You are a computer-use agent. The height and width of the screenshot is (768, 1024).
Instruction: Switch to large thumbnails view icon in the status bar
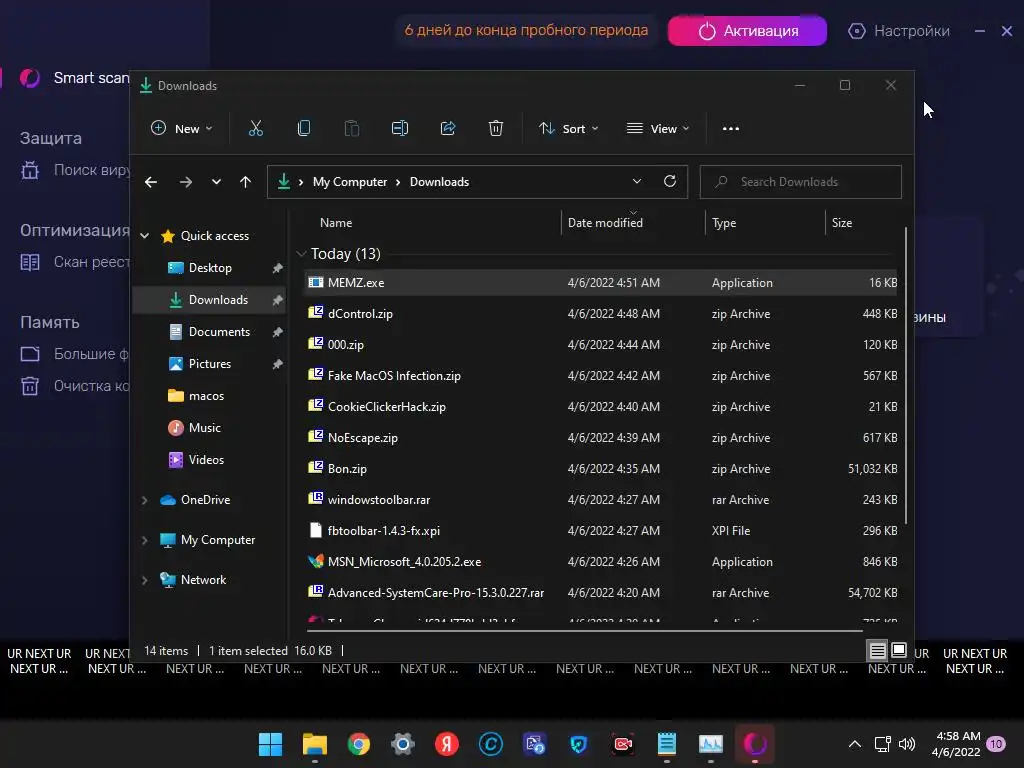899,650
